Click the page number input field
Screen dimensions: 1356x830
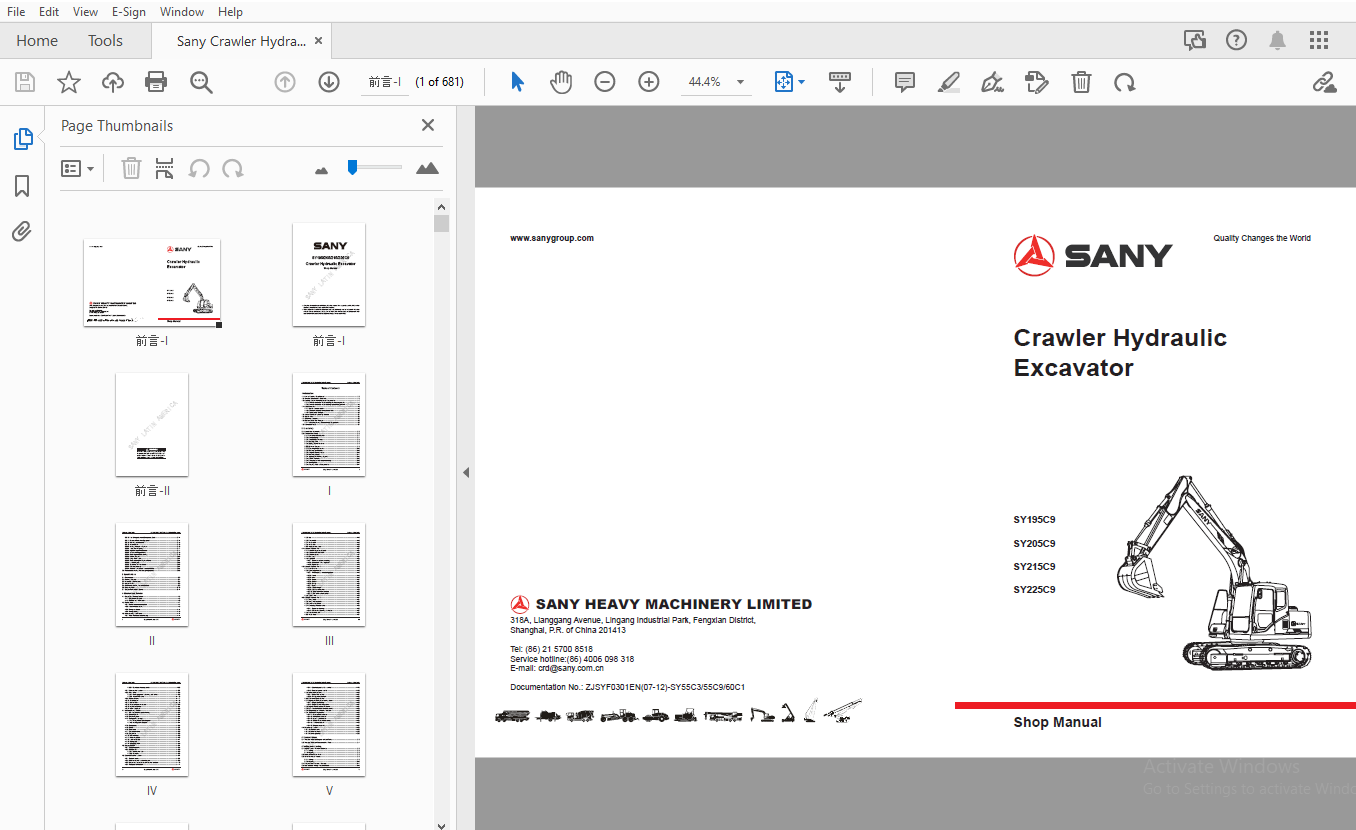coord(384,82)
